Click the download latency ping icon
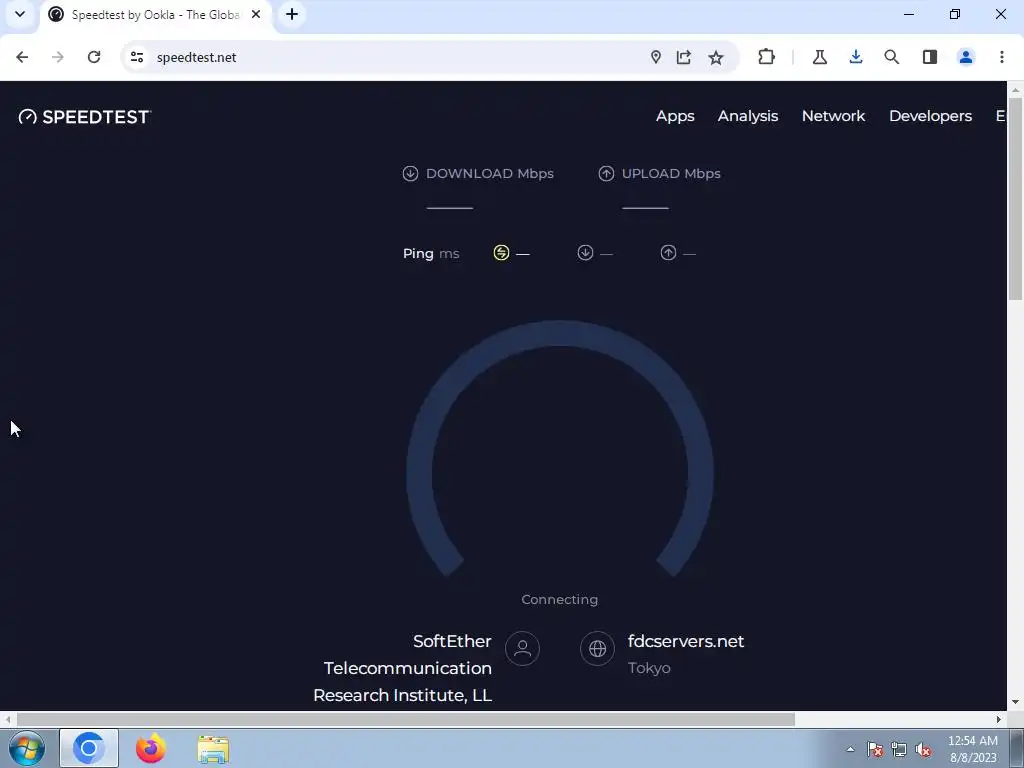The height and width of the screenshot is (768, 1024). pyautogui.click(x=585, y=253)
